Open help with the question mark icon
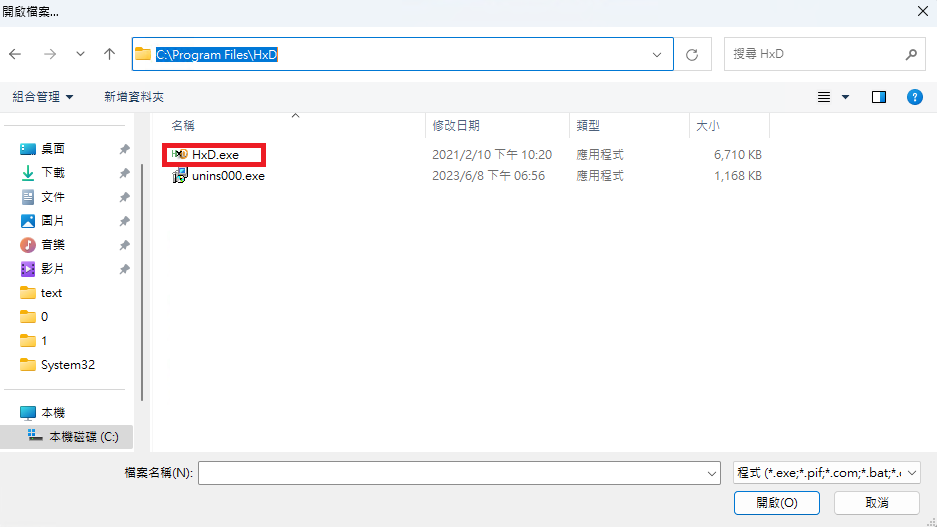This screenshot has height=527, width=937. 914,97
